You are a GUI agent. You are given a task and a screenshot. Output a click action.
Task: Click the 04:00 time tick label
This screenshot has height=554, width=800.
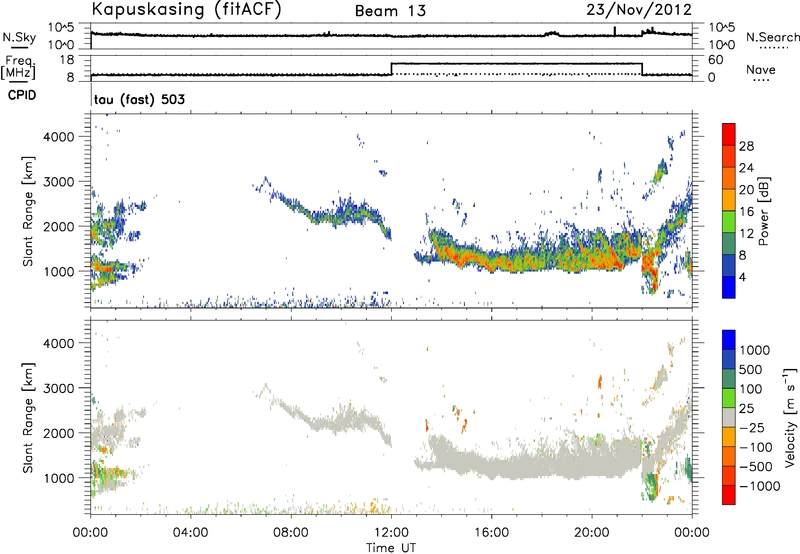(190, 533)
